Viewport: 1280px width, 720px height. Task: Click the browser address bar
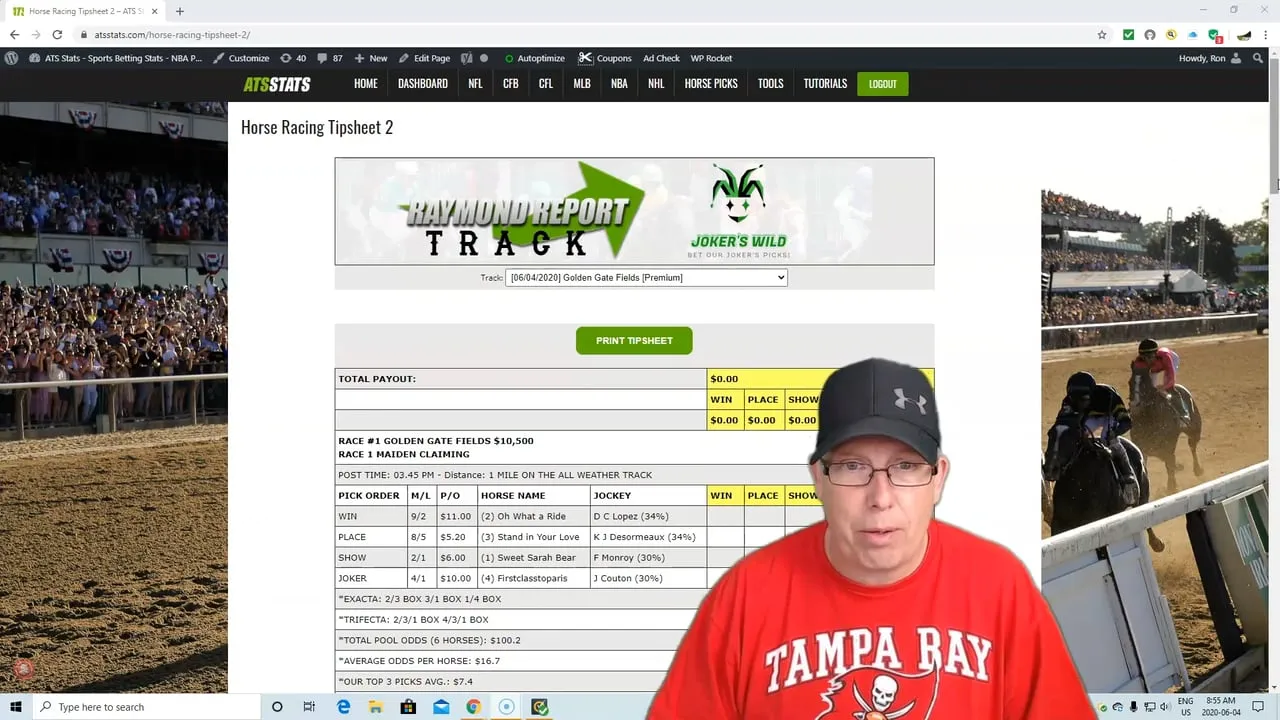(x=590, y=34)
